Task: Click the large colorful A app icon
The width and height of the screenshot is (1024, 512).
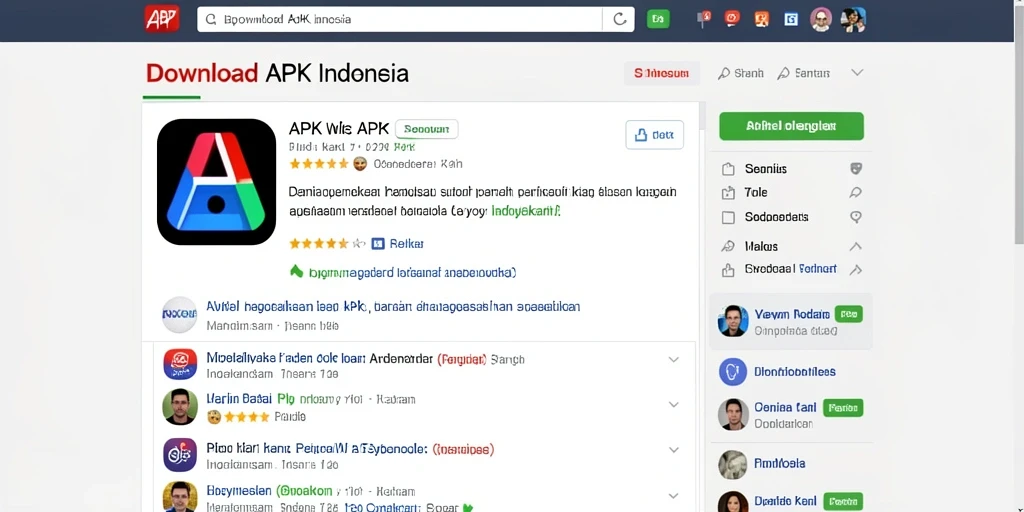Action: [216, 182]
